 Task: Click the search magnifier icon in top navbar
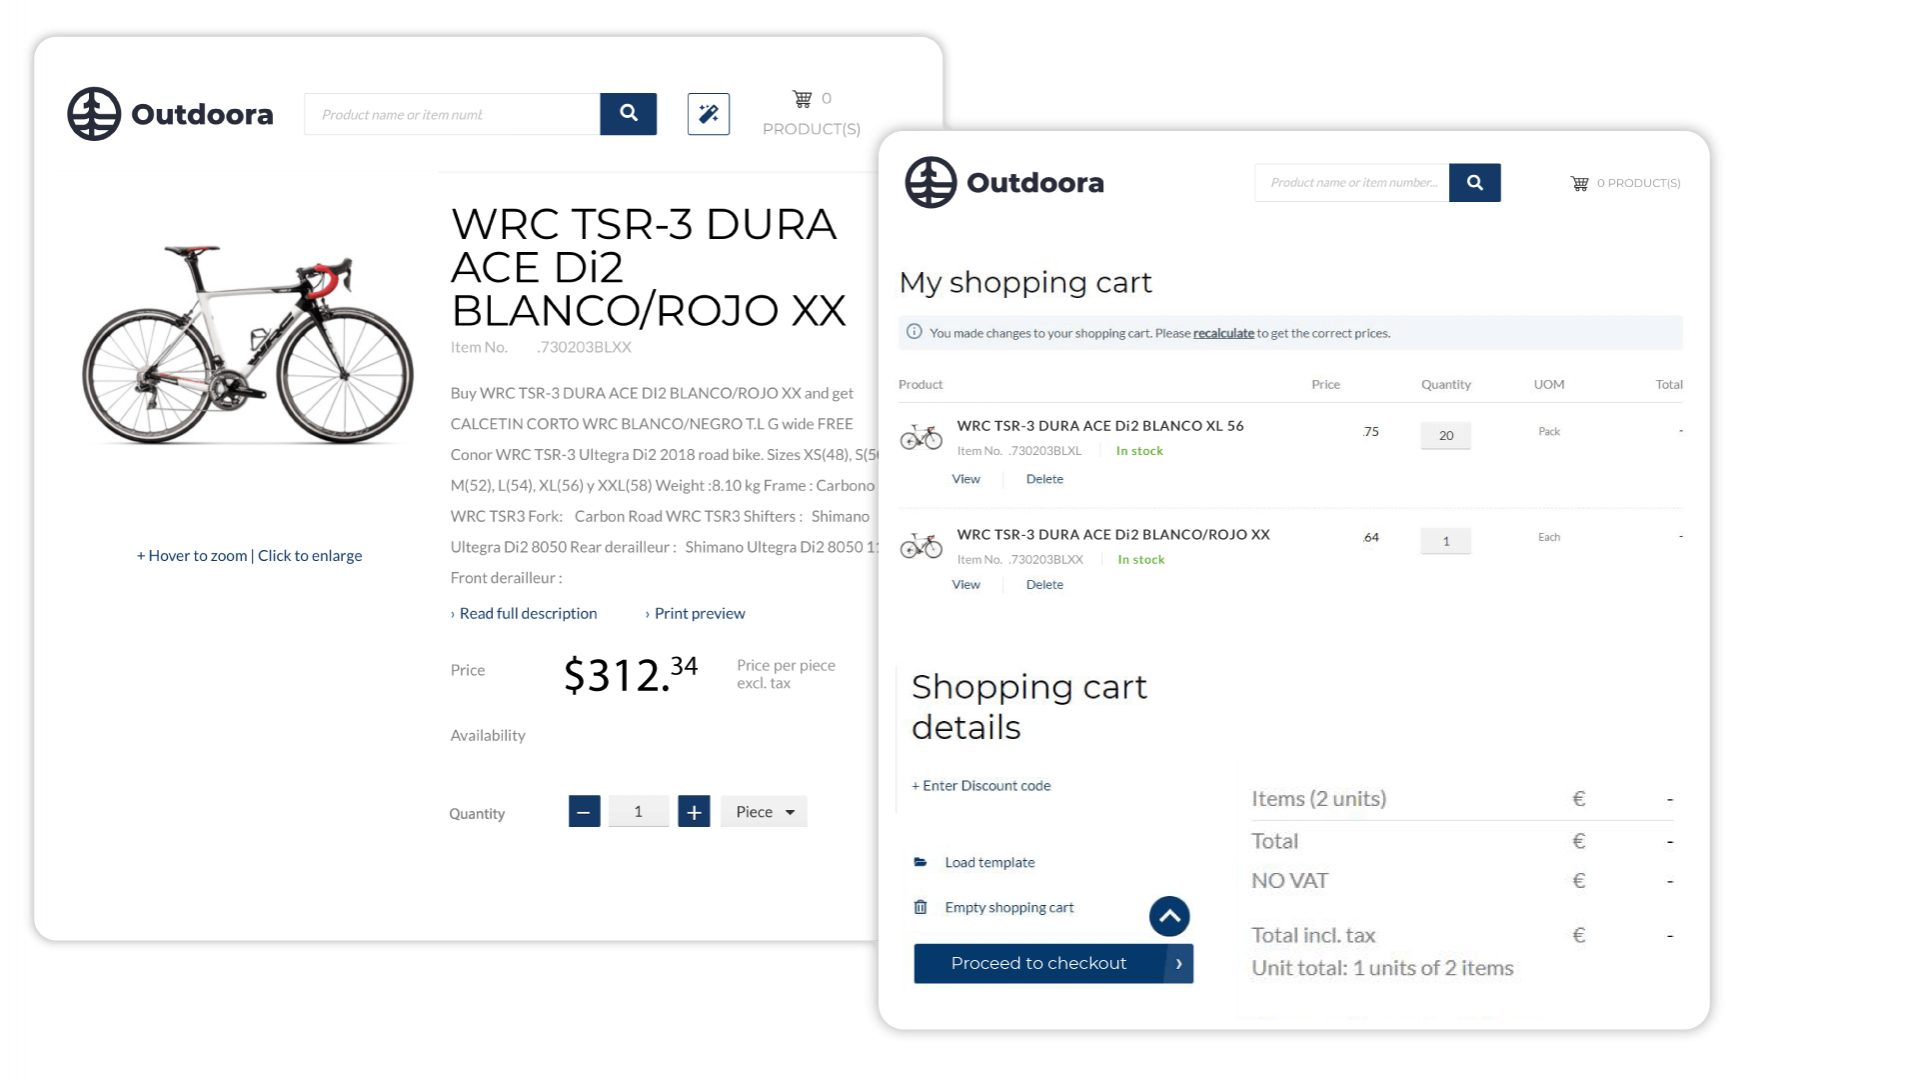pos(628,113)
